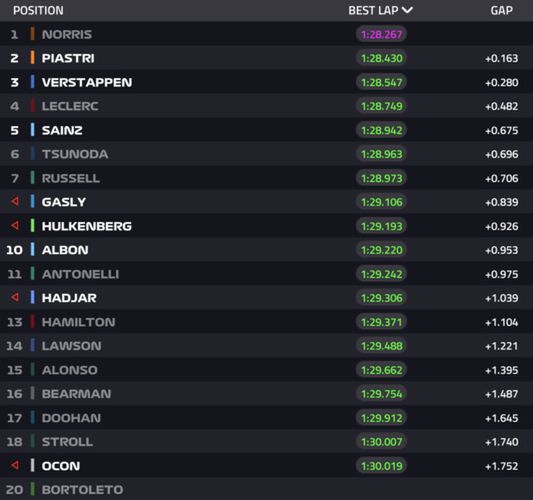This screenshot has width=533, height=500.
Task: Click the red team color bar beside Leclerc
Action: (32, 106)
